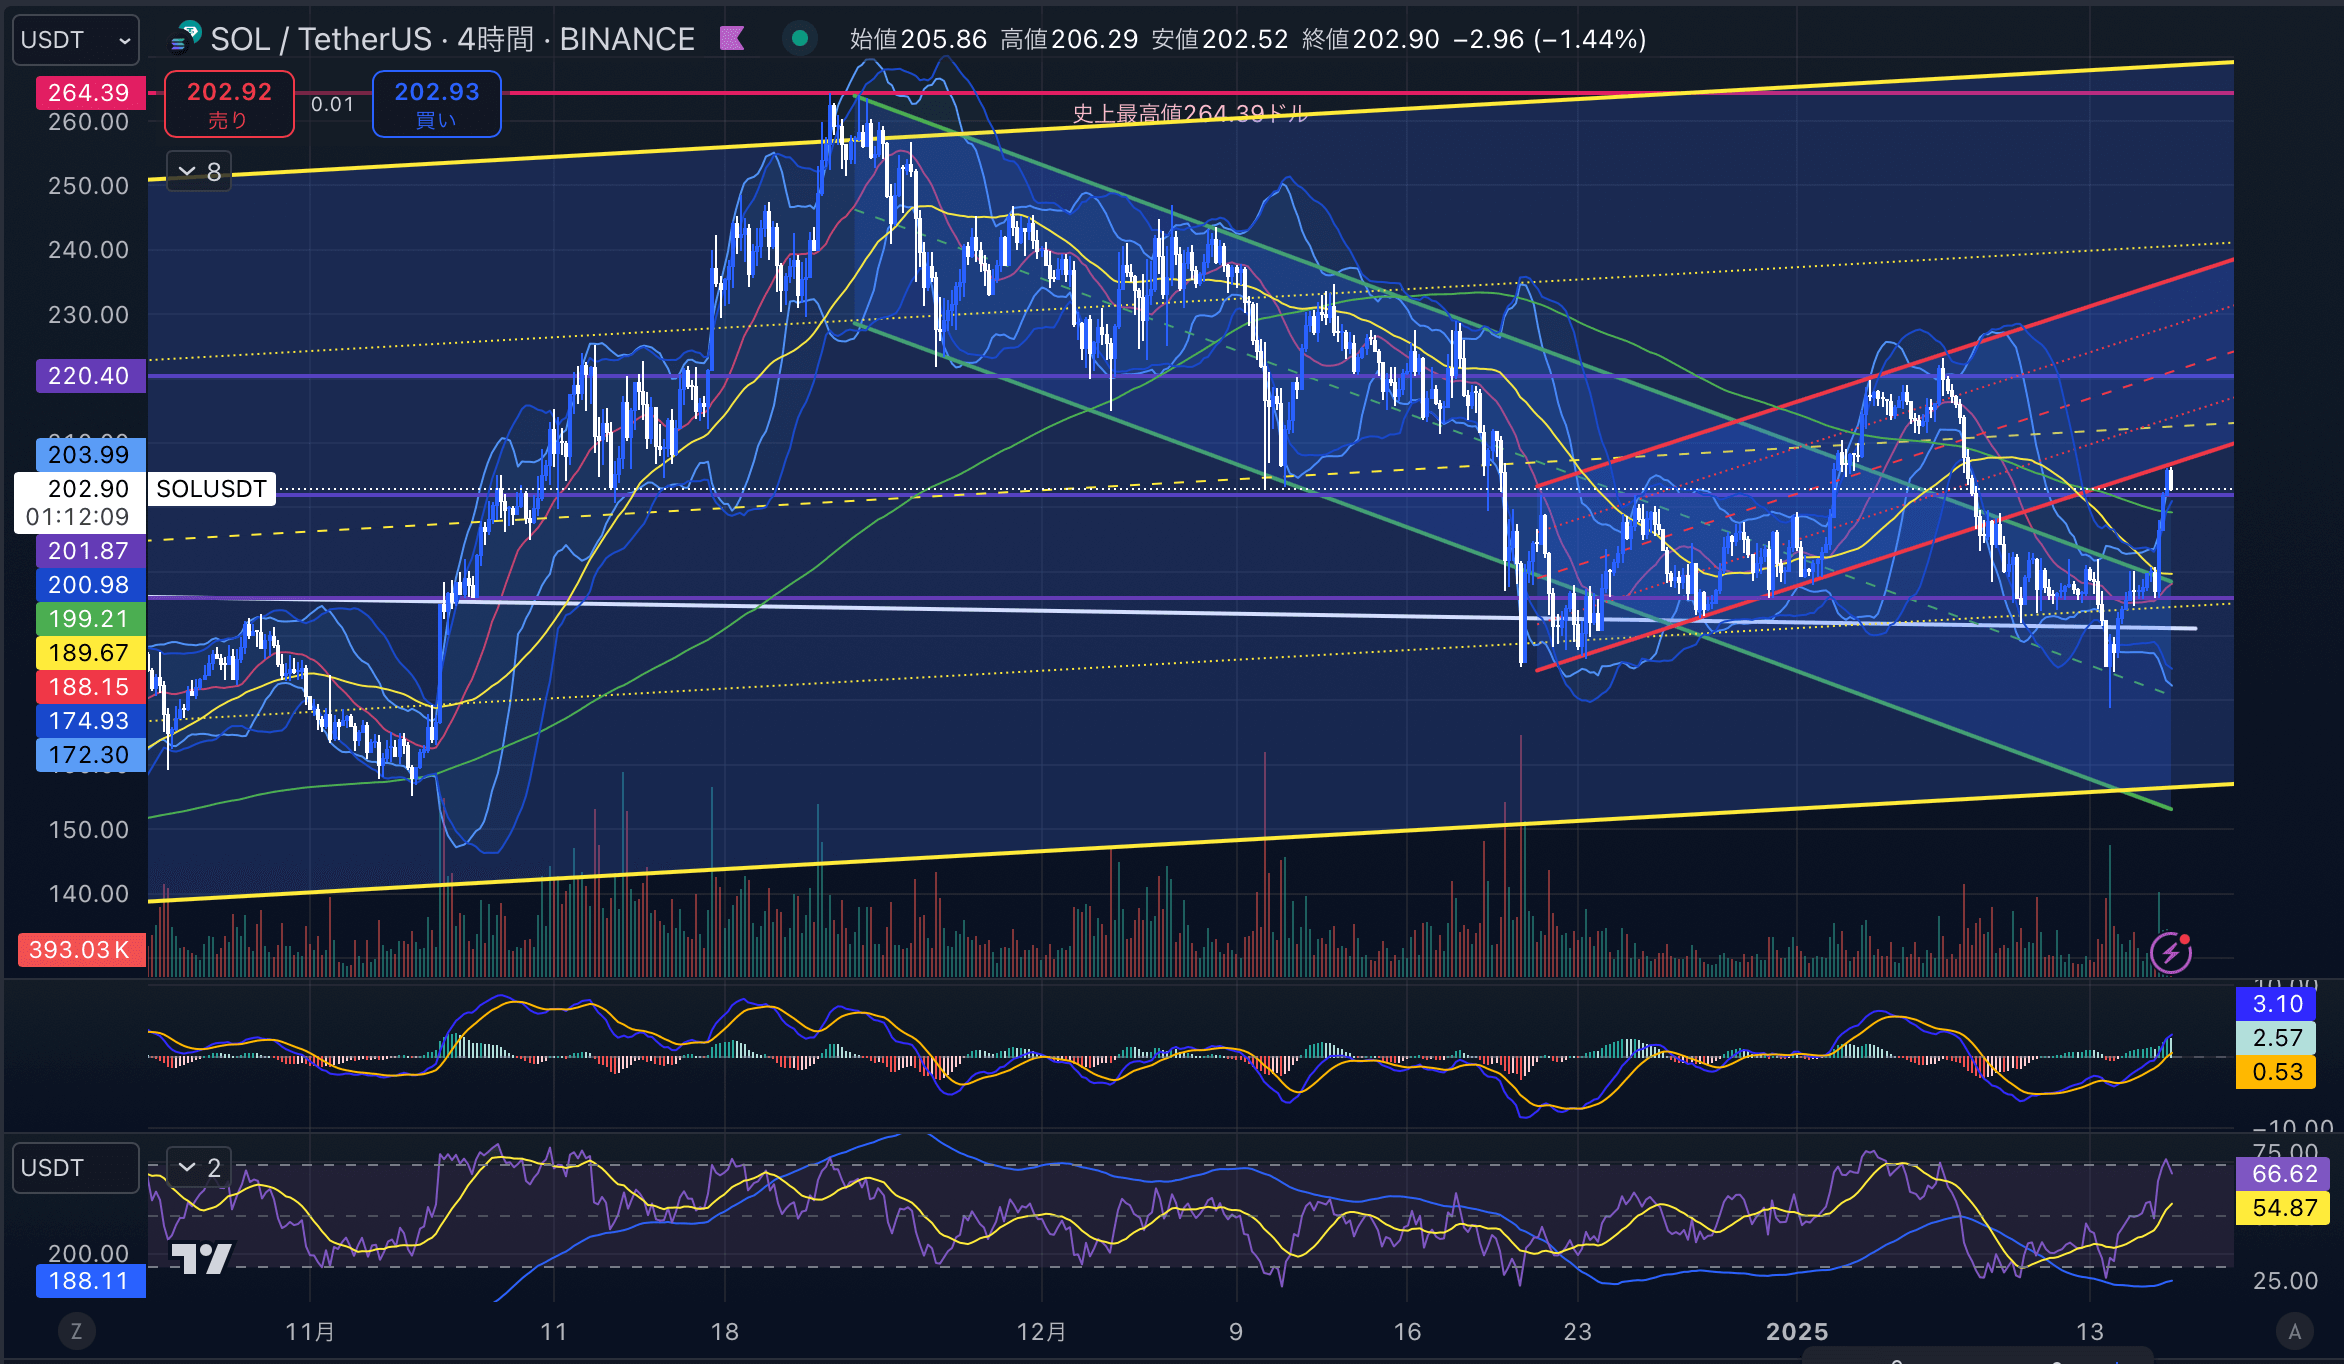The height and width of the screenshot is (1364, 2344).
Task: Click the −2.96 (−1.44%) change value
Action: (x=1549, y=39)
